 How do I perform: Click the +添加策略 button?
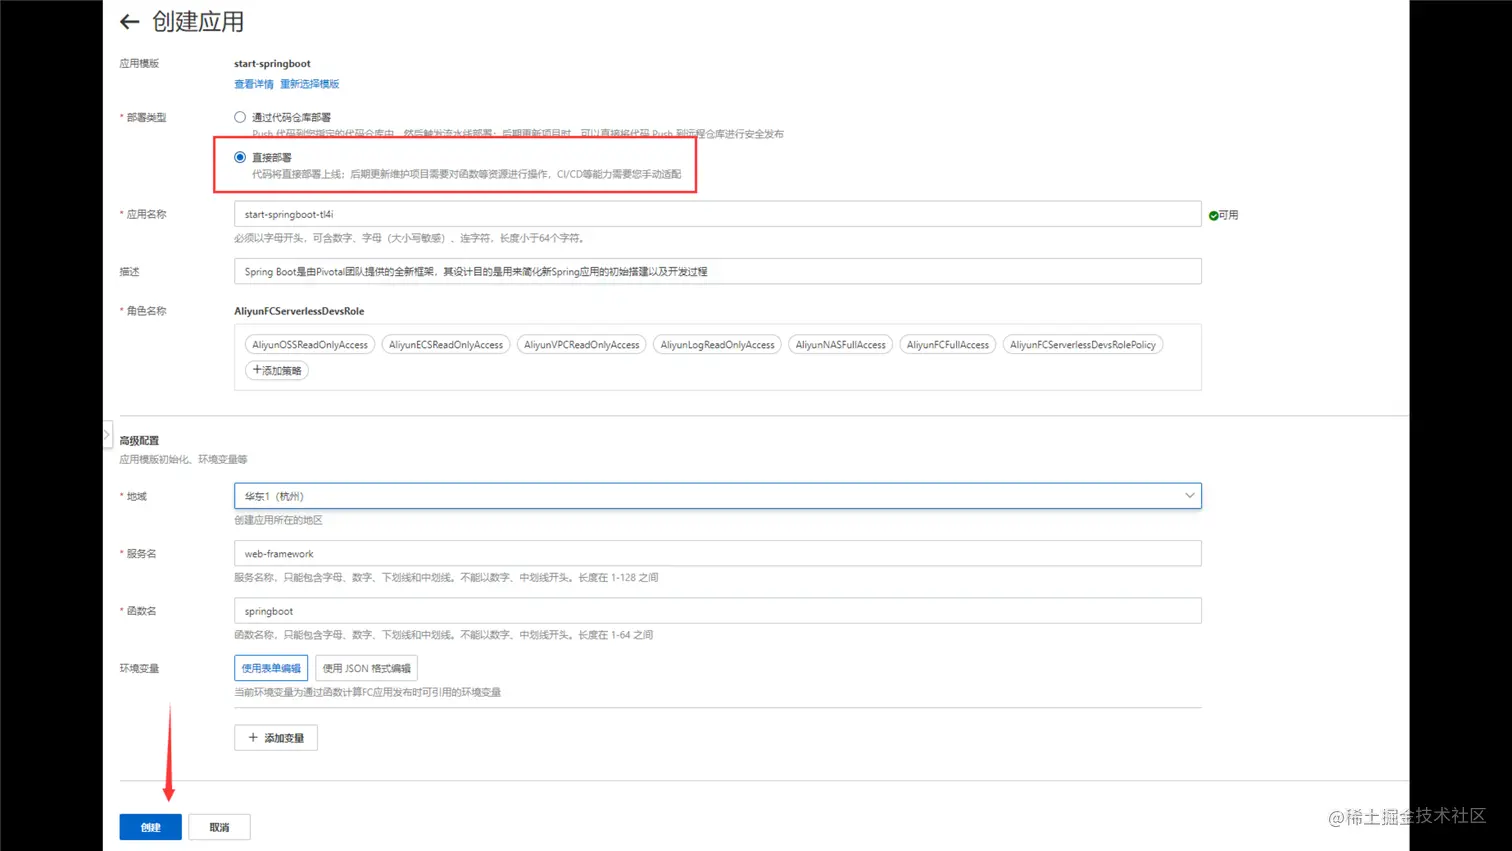coord(277,370)
